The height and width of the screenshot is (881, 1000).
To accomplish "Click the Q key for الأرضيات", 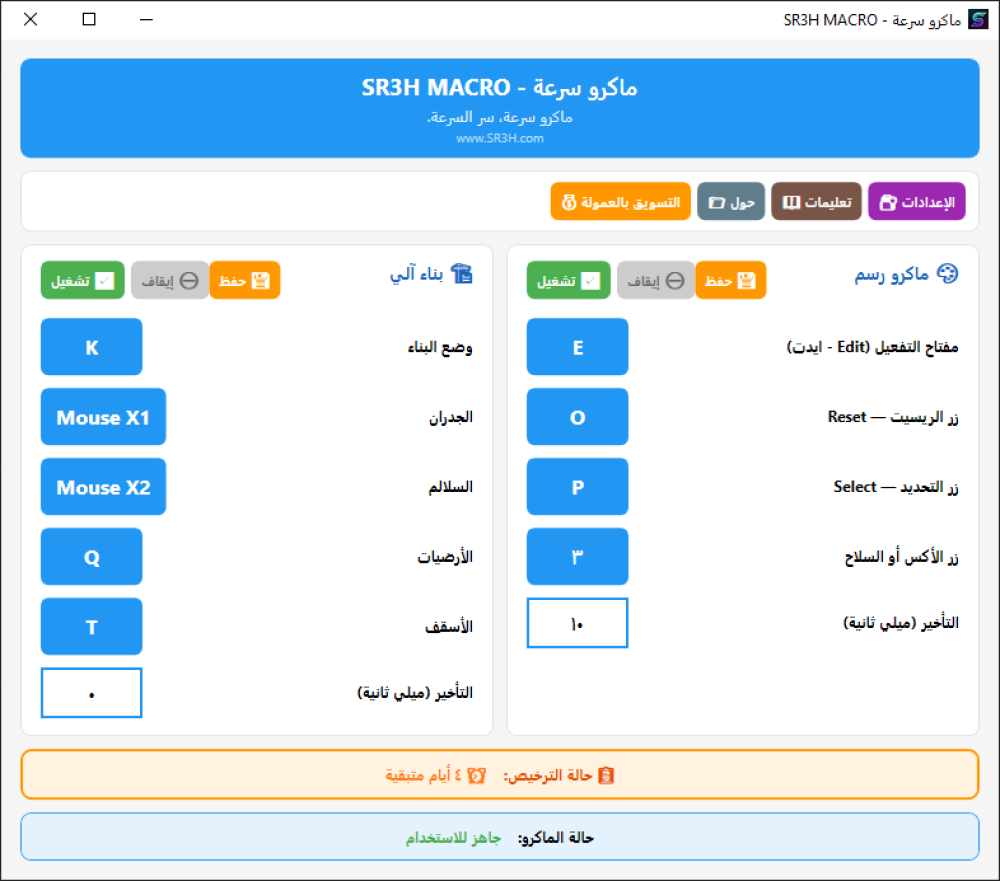I will pos(91,557).
